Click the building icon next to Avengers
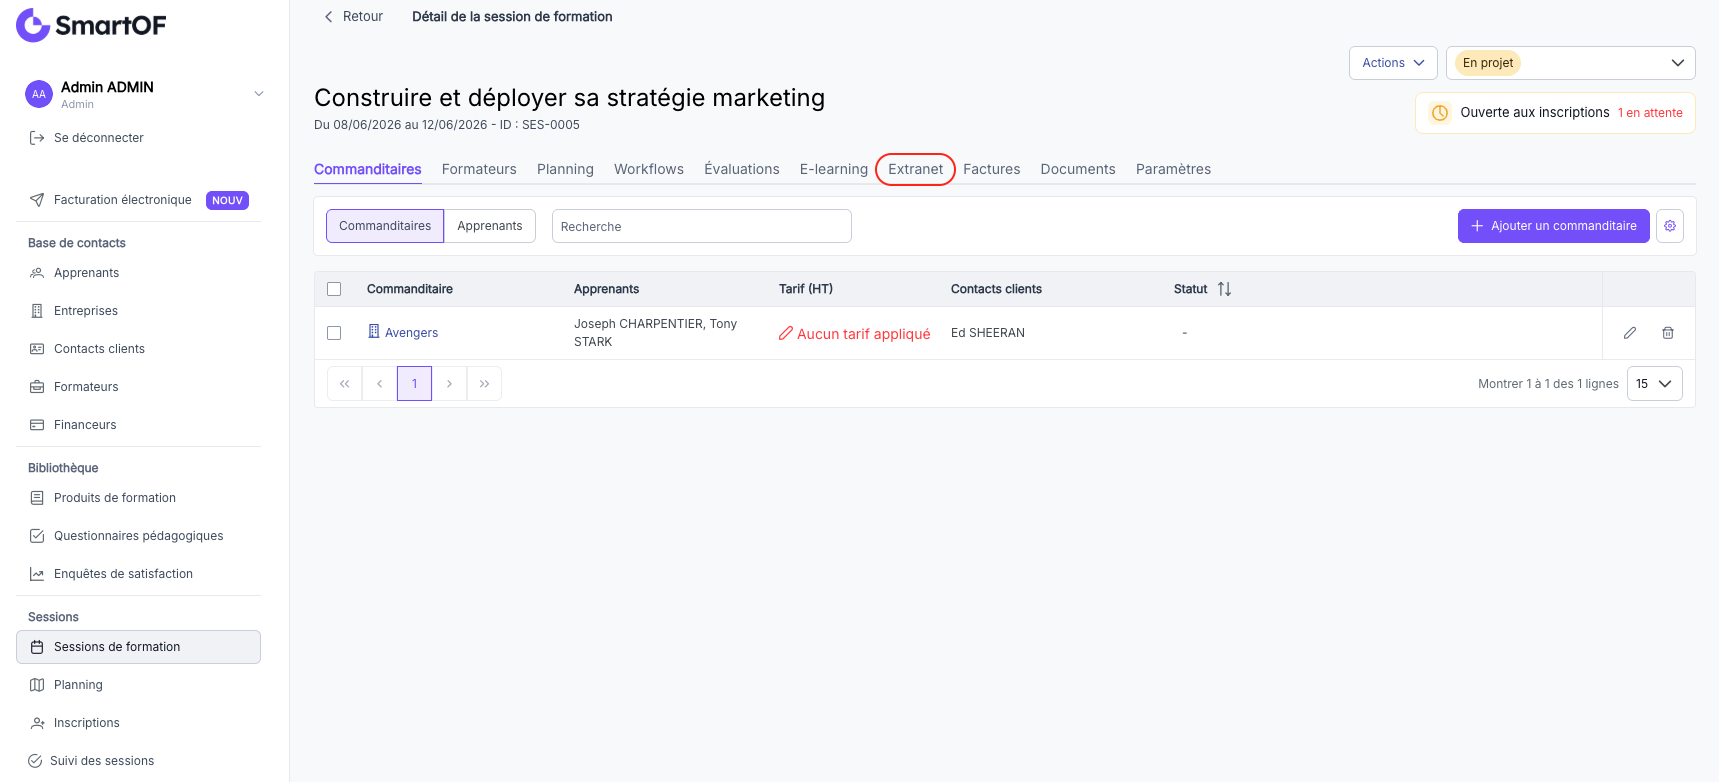The width and height of the screenshot is (1719, 782). point(374,332)
